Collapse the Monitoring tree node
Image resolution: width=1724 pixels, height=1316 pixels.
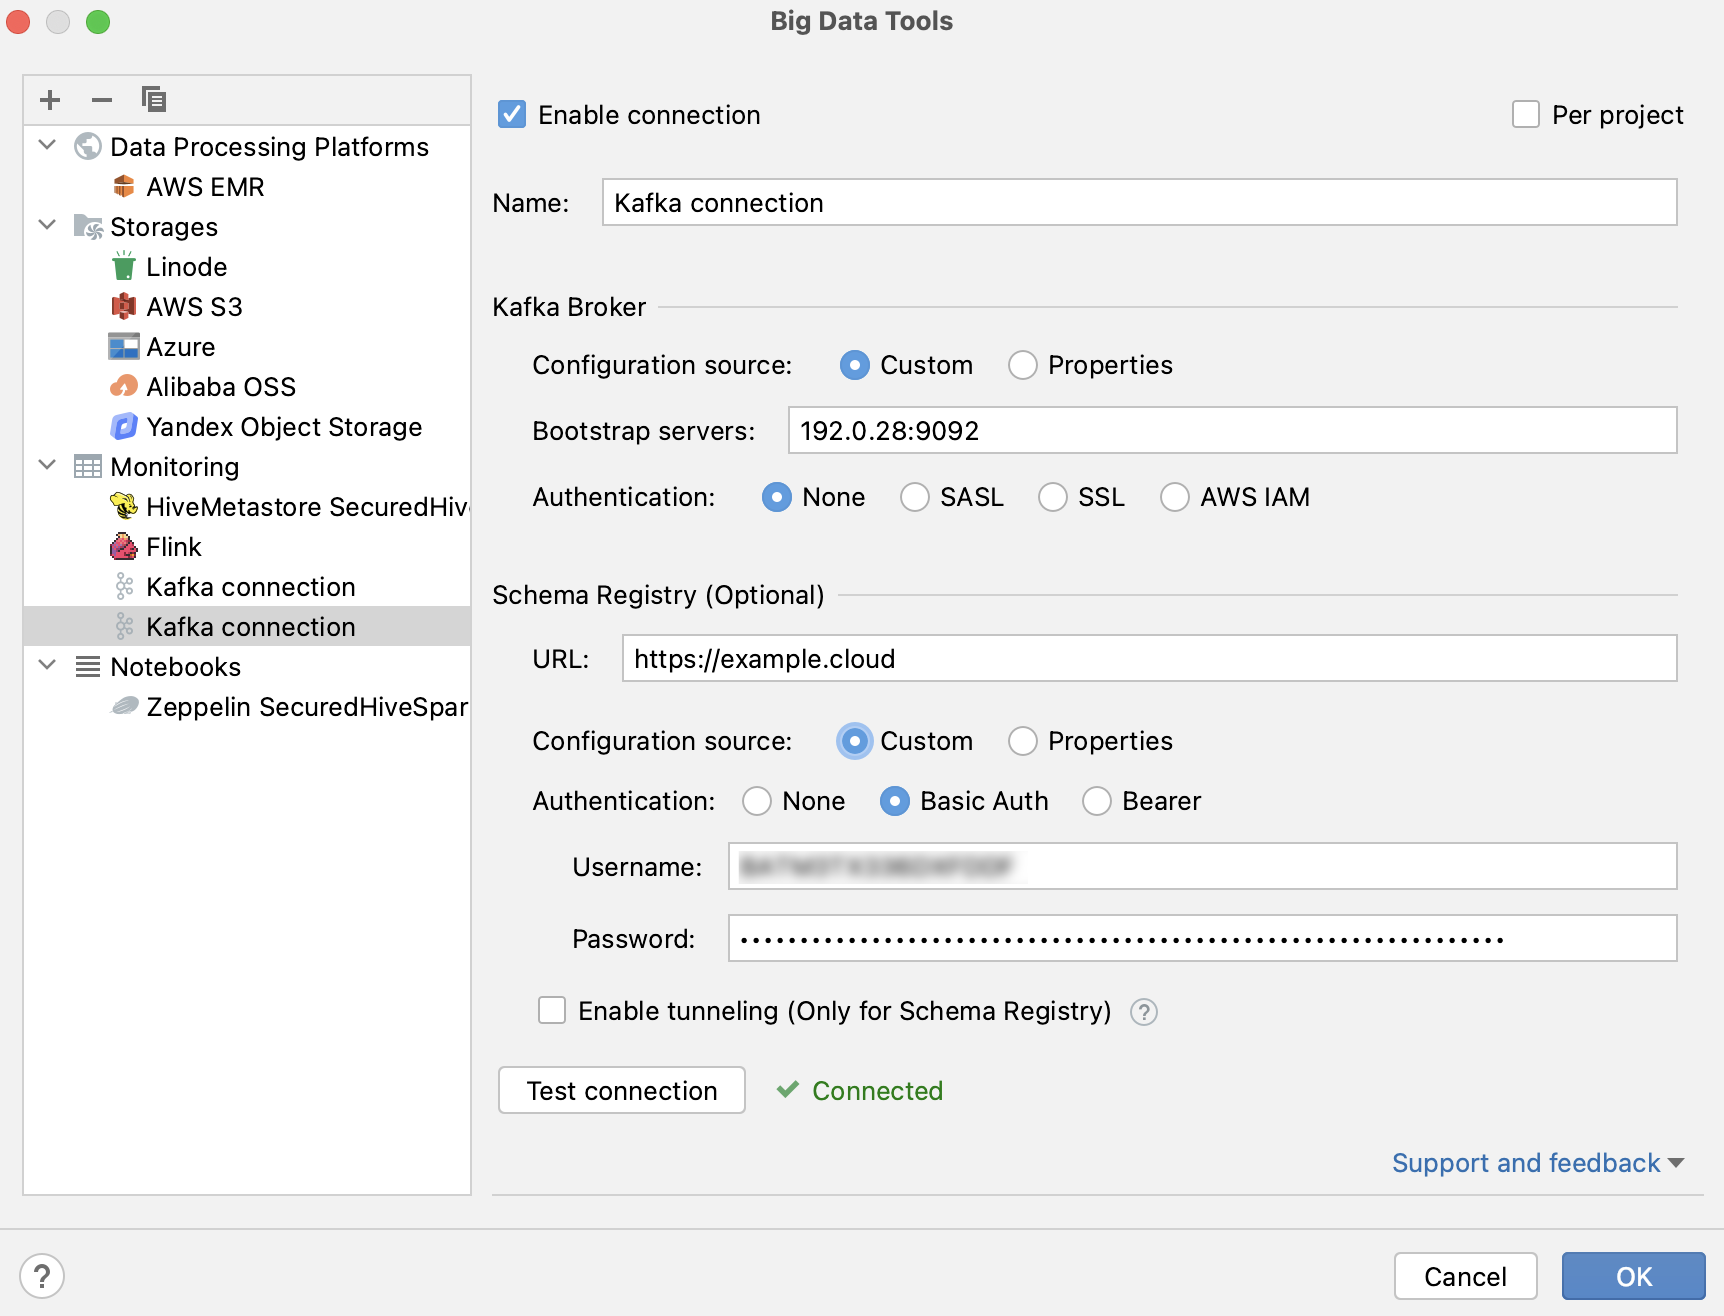(47, 465)
